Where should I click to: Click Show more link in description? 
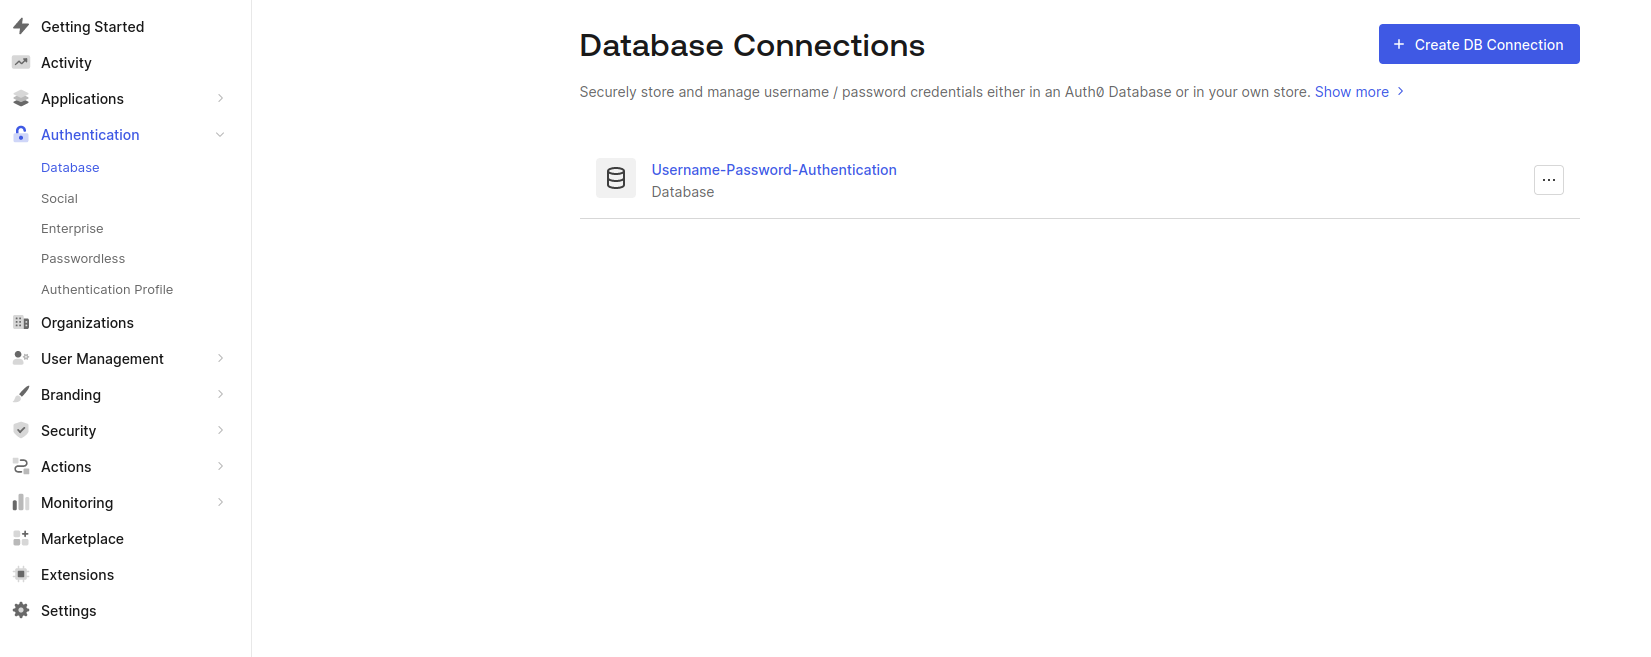point(1351,92)
